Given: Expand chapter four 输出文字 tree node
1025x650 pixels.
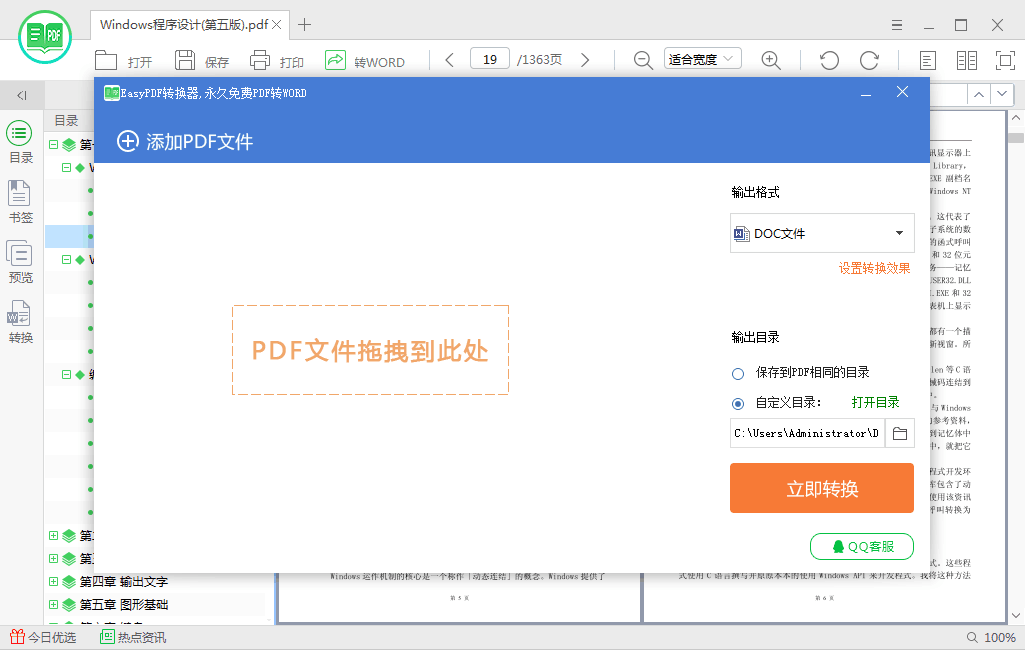Looking at the screenshot, I should [54, 581].
